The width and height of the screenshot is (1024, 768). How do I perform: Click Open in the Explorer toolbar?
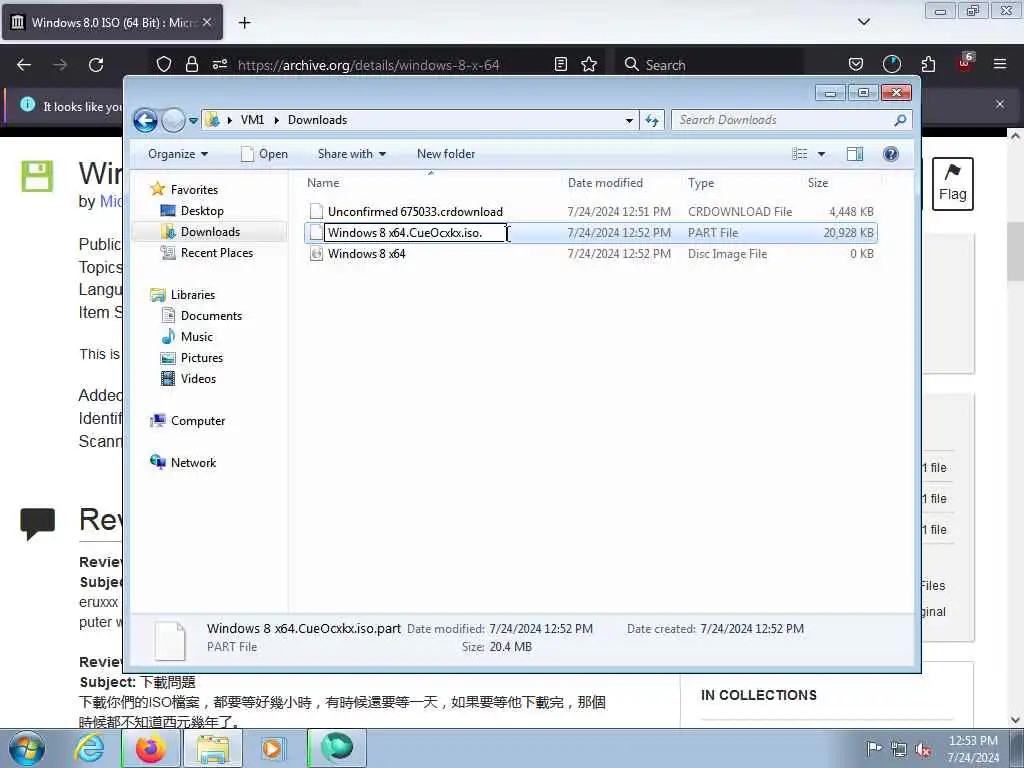(264, 154)
